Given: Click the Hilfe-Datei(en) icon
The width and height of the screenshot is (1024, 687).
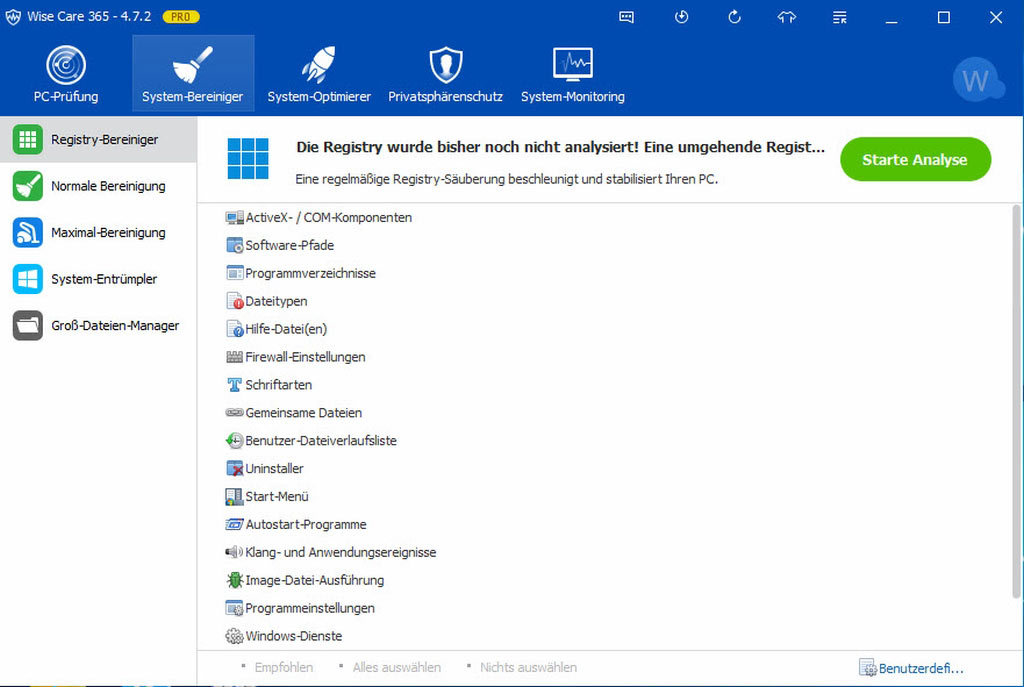Looking at the screenshot, I should (234, 329).
